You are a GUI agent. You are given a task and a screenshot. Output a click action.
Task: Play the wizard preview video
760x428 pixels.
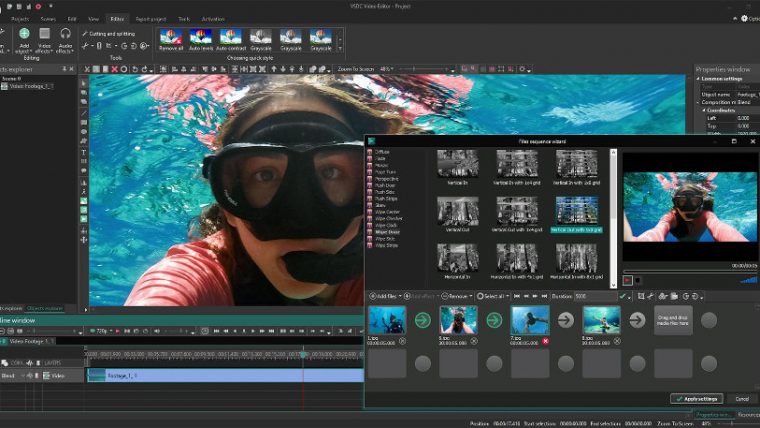(x=628, y=280)
